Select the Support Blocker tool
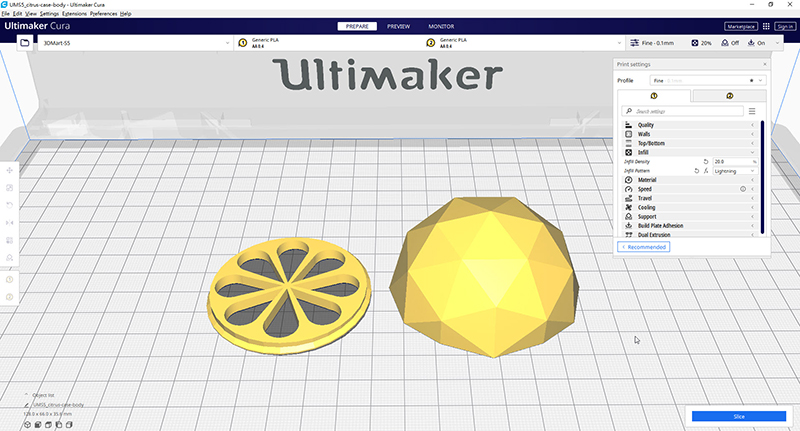This screenshot has width=800, height=431. click(9, 258)
